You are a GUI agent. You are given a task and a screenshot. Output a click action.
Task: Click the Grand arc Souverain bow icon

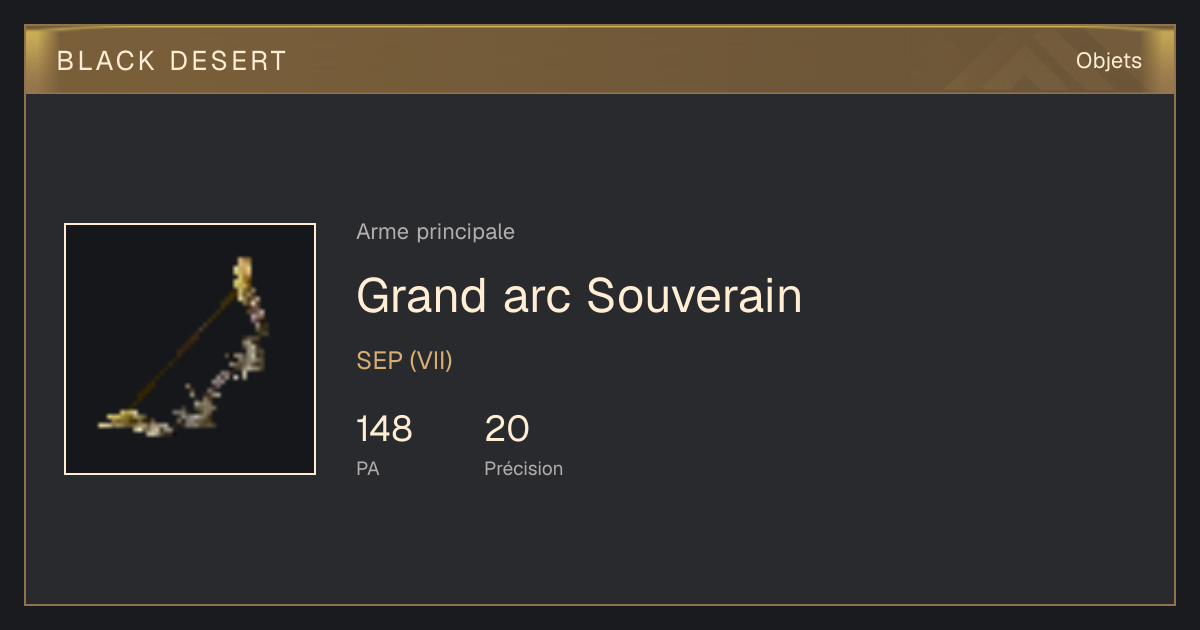point(184,349)
